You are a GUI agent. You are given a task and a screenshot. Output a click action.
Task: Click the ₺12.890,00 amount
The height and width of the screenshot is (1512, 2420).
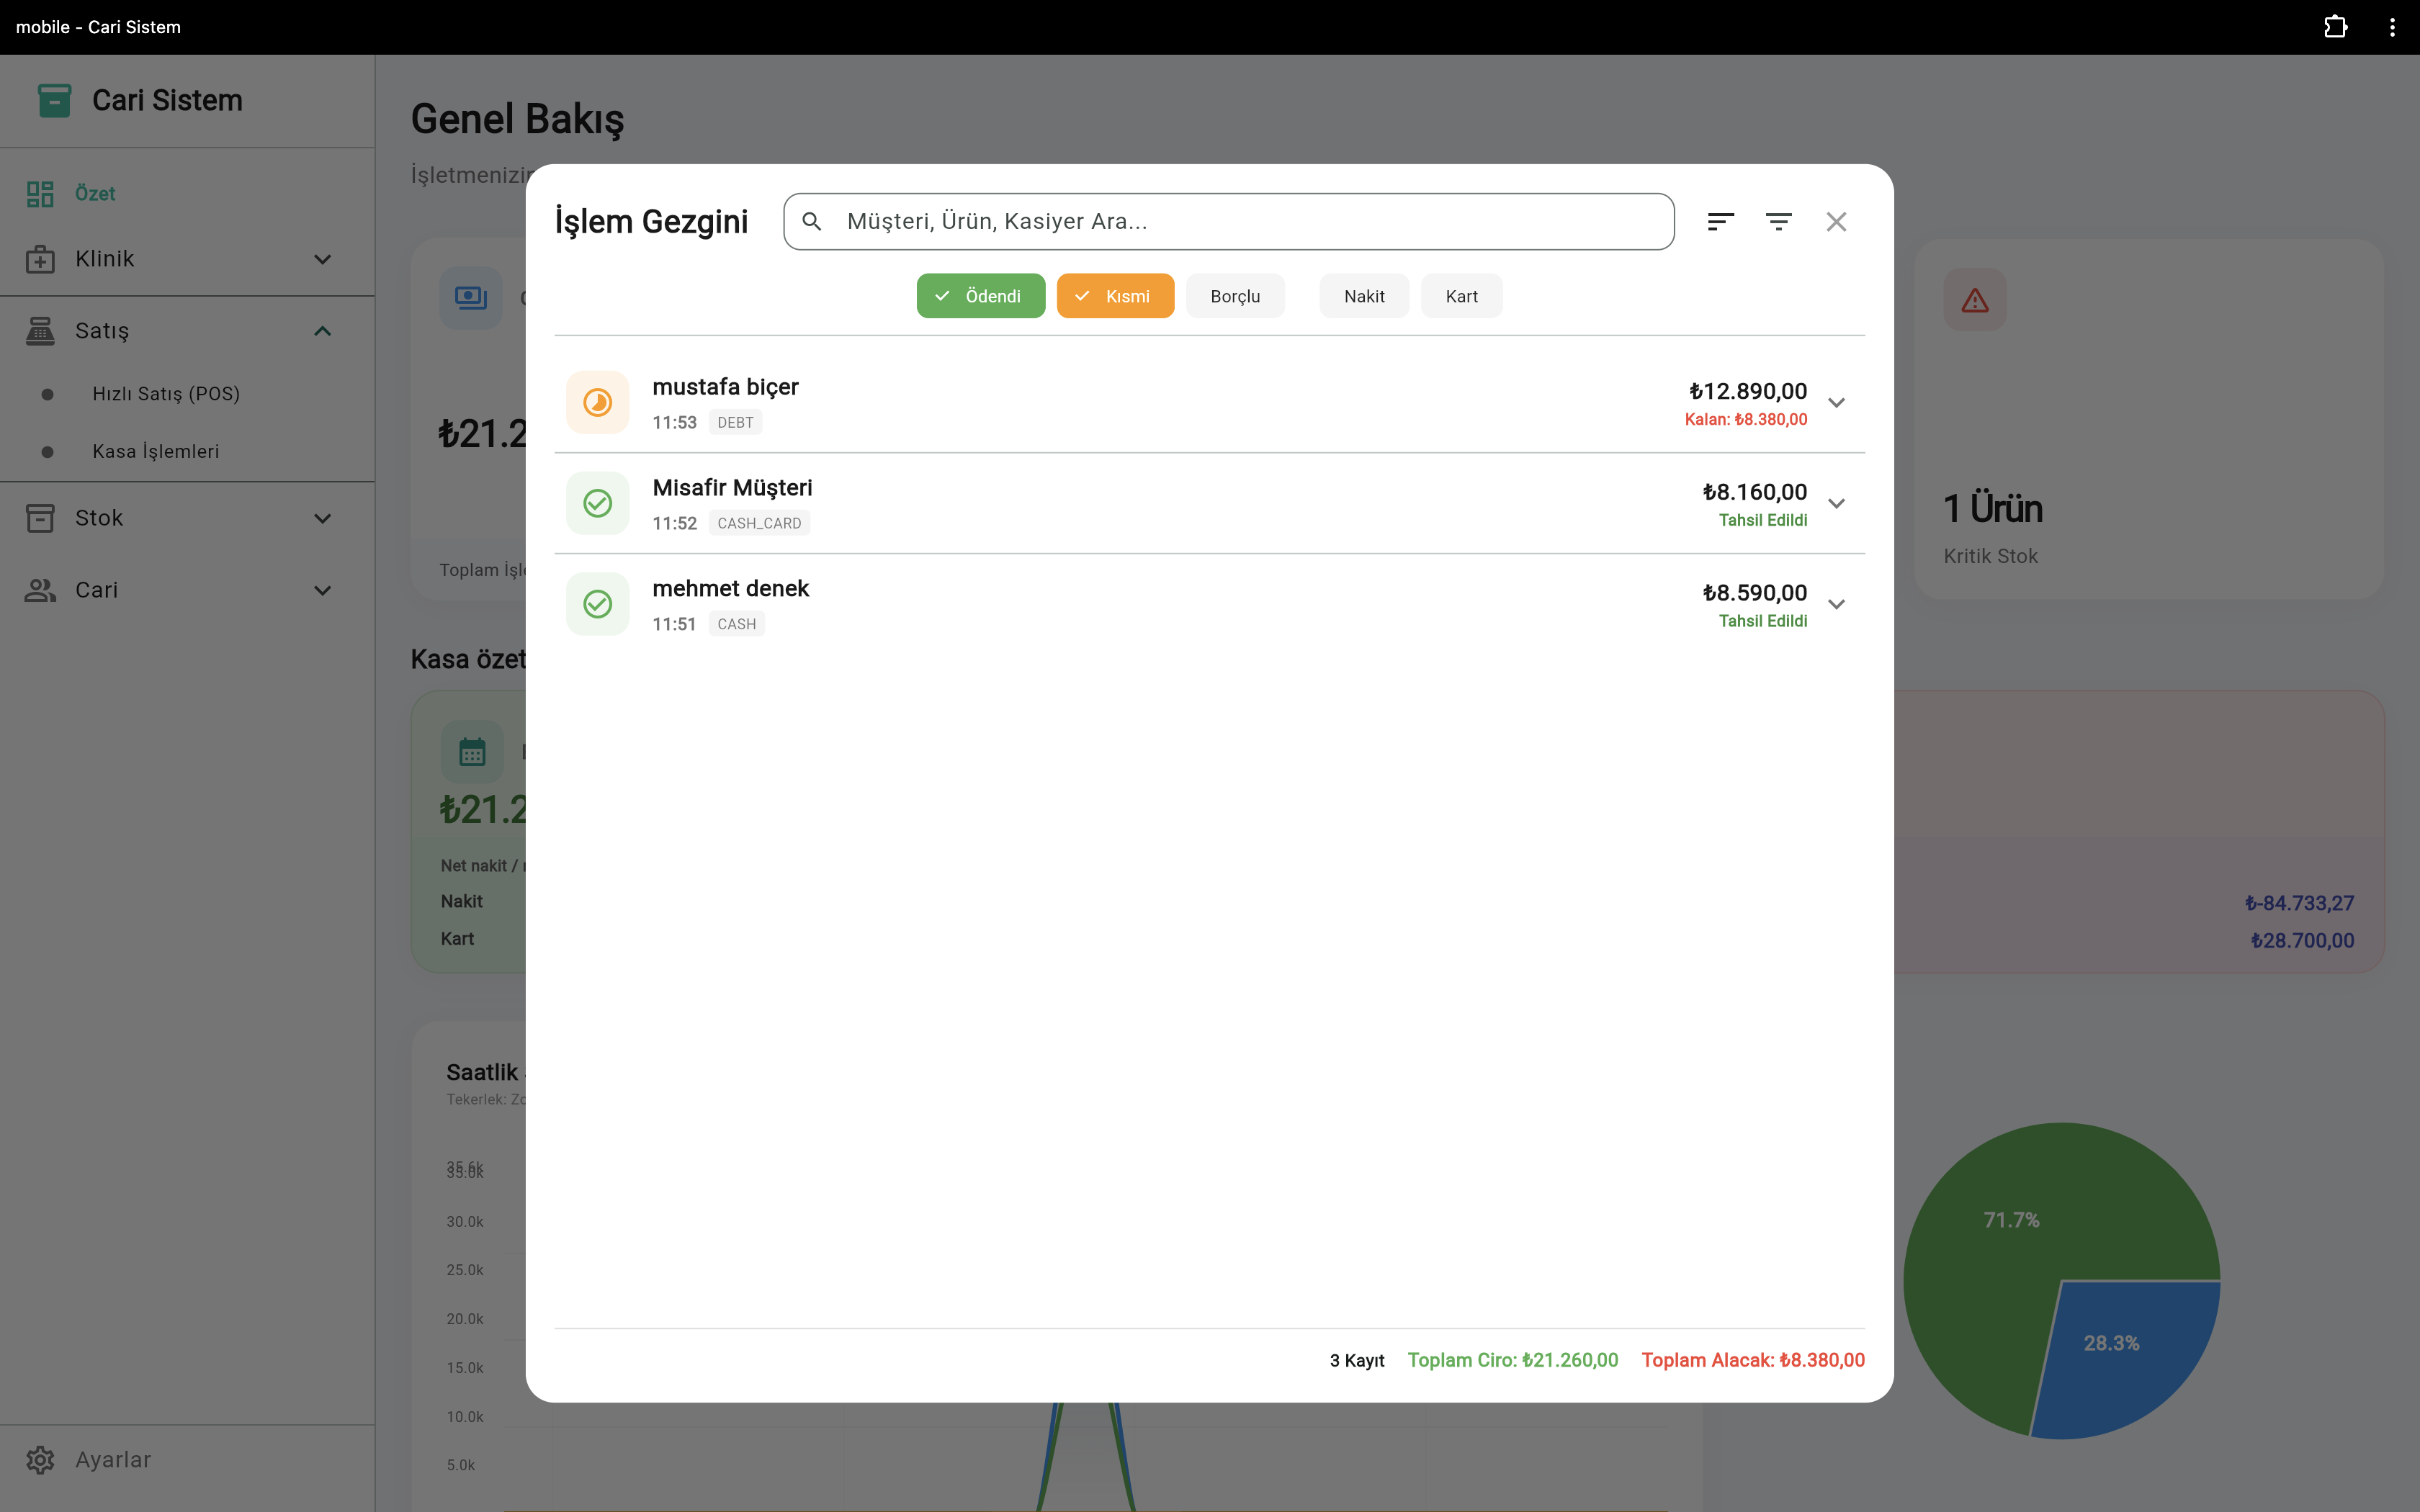coord(1747,391)
